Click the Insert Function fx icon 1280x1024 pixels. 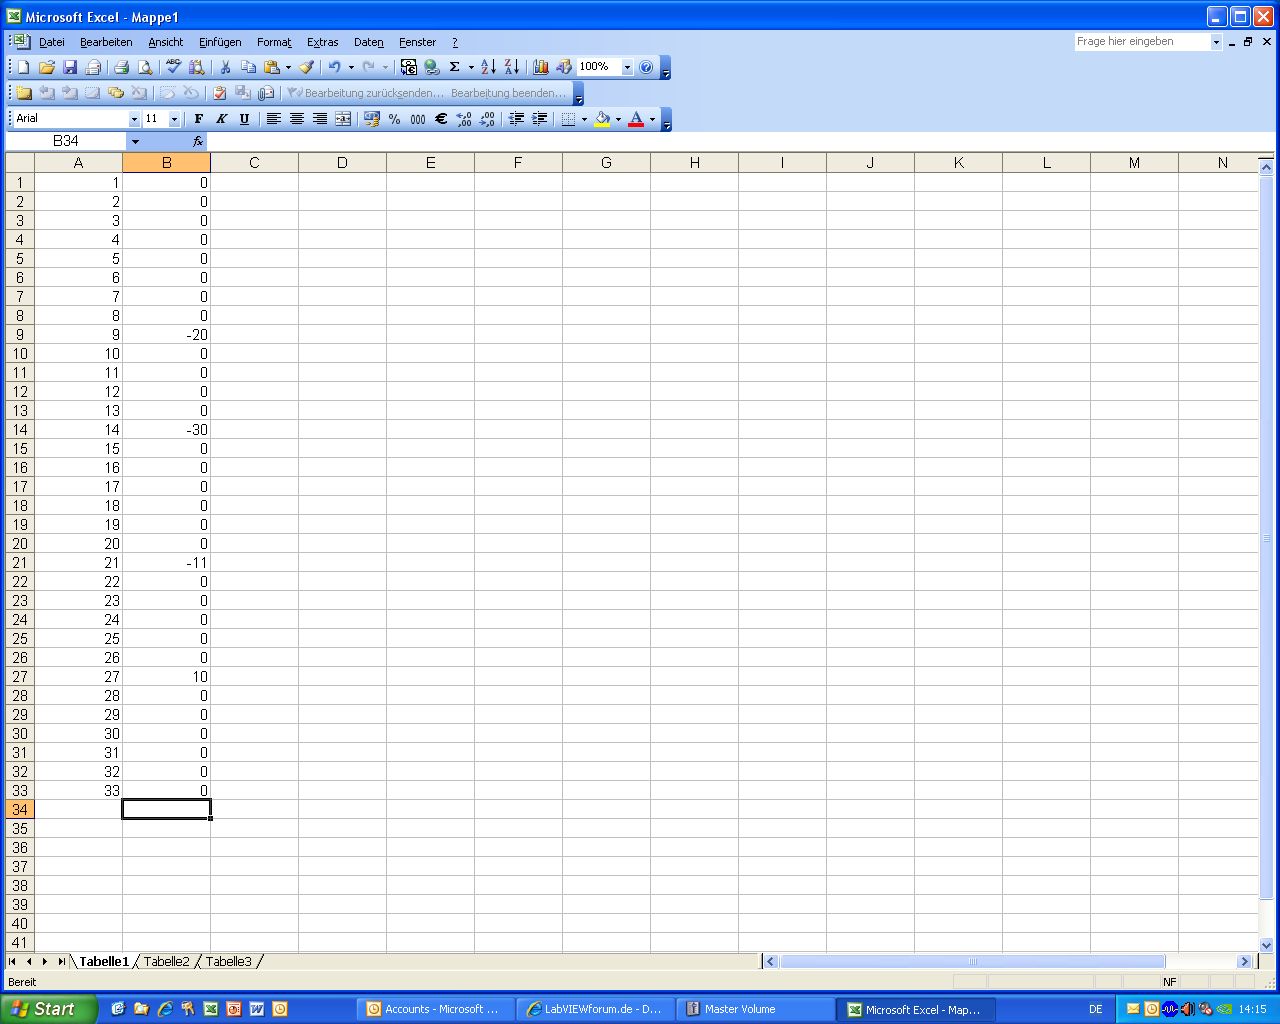pos(198,142)
